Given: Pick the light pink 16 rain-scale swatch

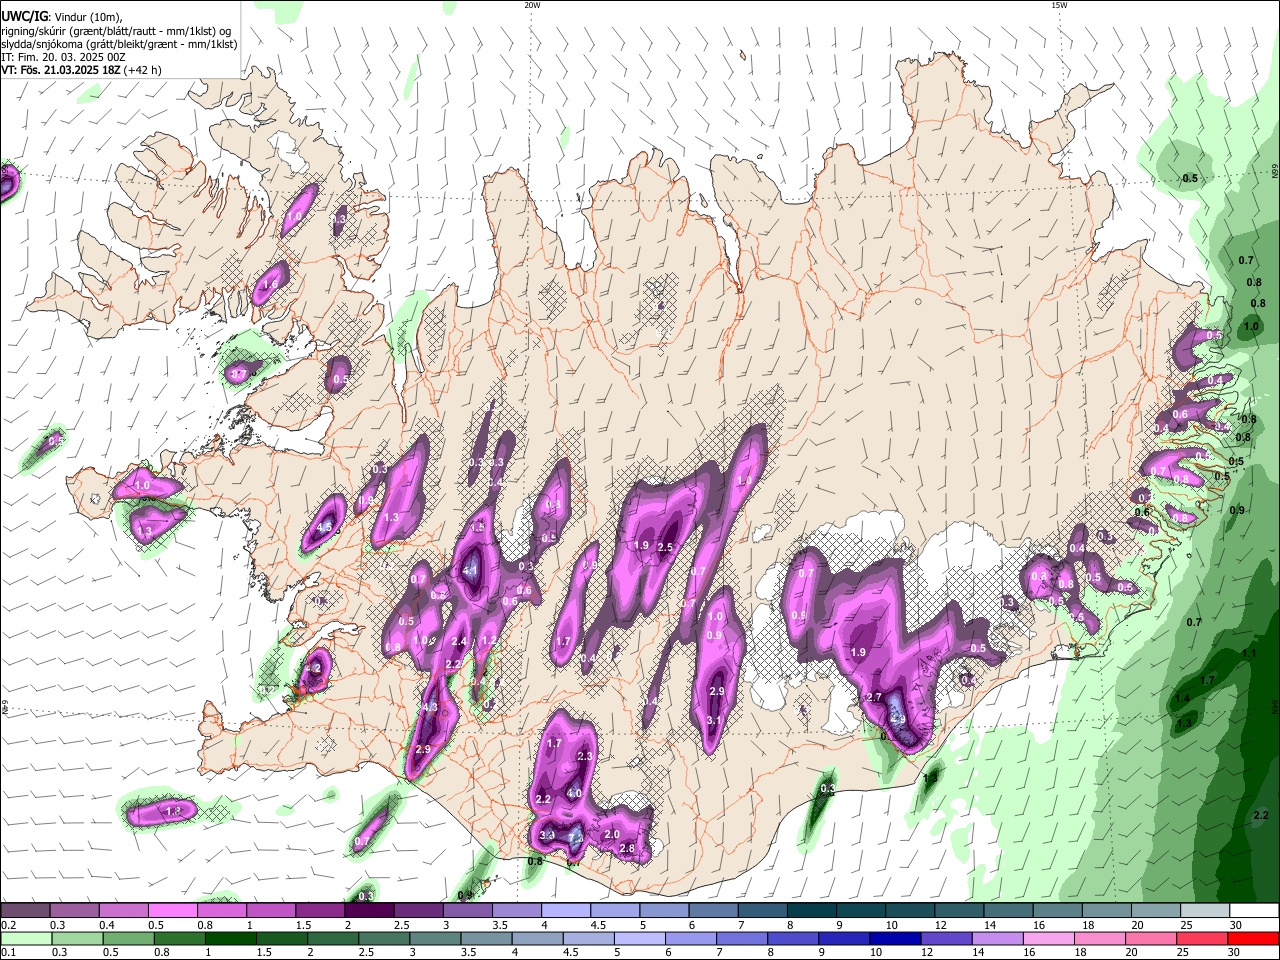Looking at the screenshot, I should tap(1049, 938).
